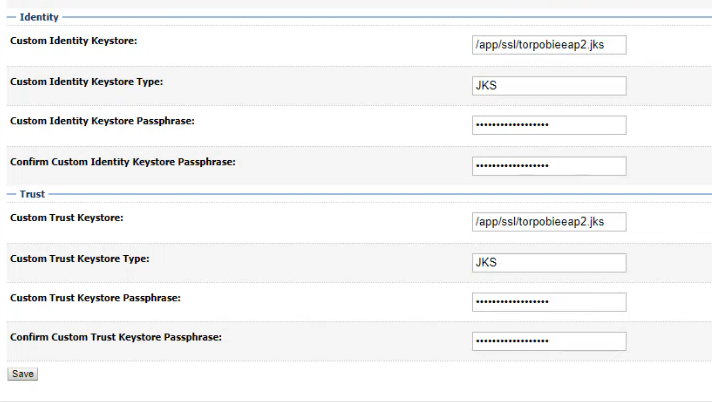The image size is (712, 402).
Task: Focus the Custom Trust Keystore Type field
Action: (548, 262)
